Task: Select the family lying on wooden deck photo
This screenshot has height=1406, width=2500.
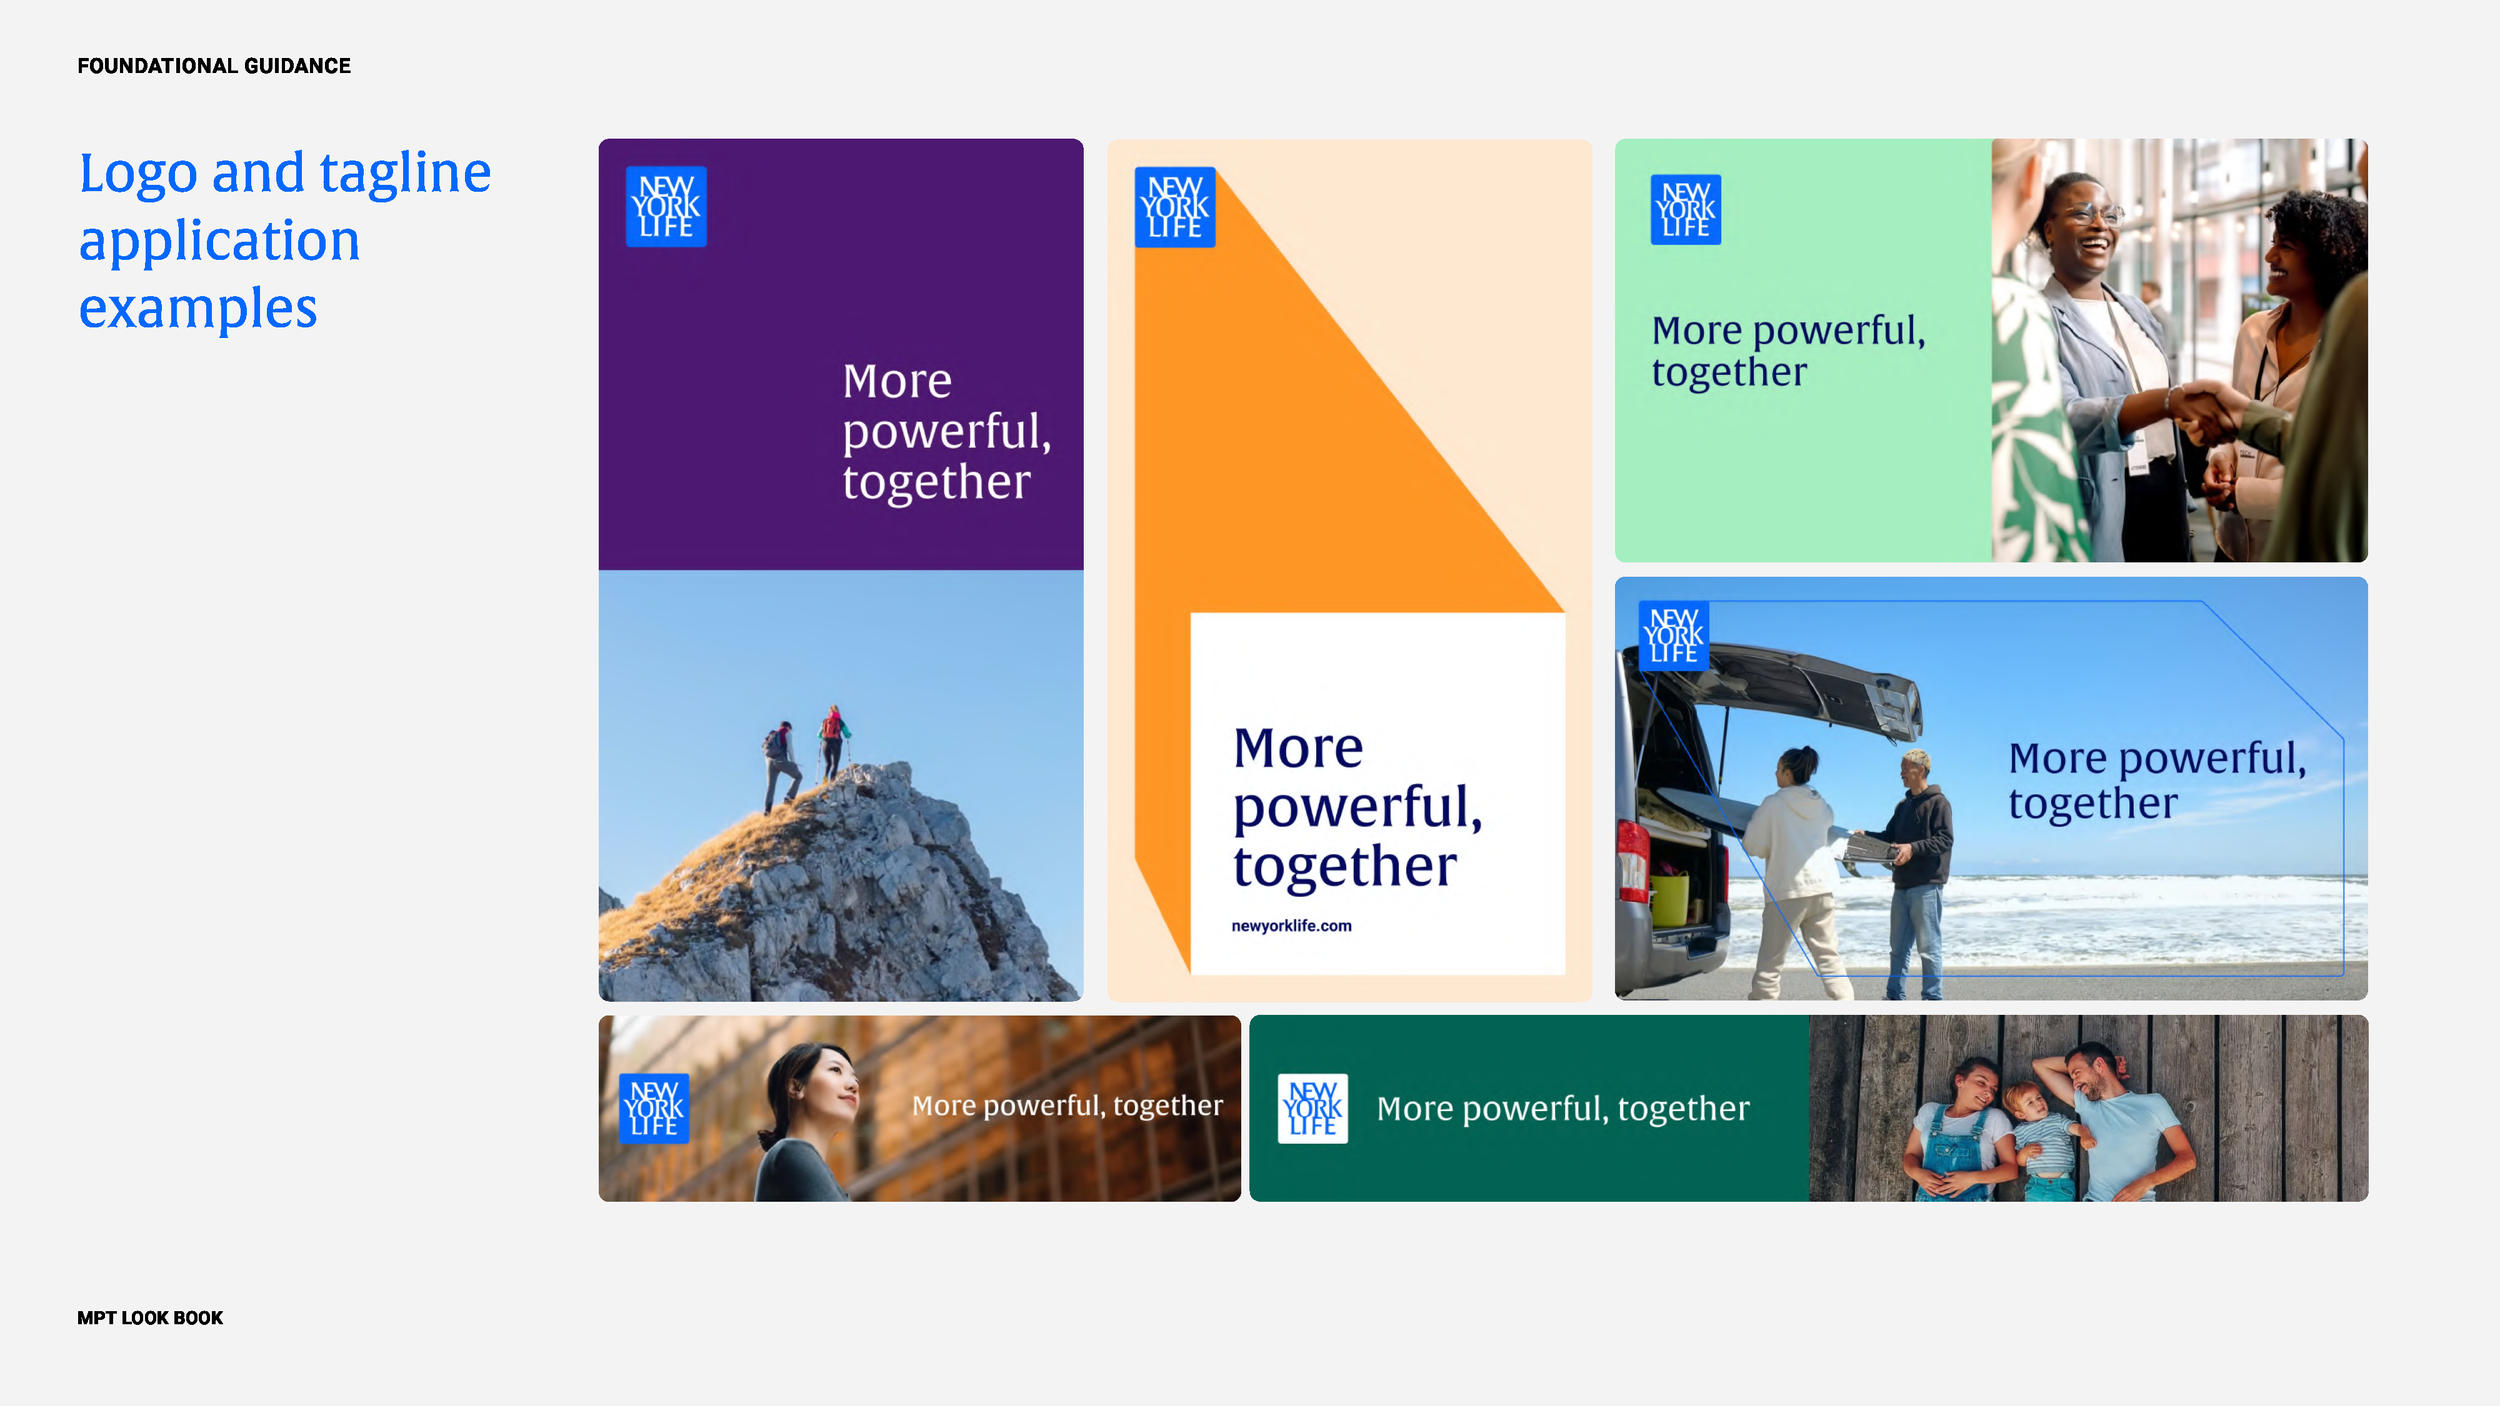Action: (2089, 1108)
